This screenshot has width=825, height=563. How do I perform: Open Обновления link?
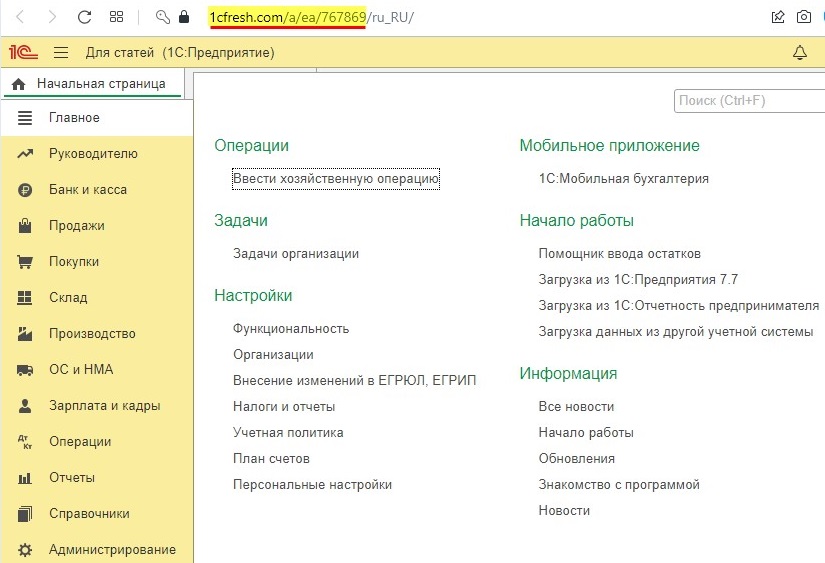[577, 459]
